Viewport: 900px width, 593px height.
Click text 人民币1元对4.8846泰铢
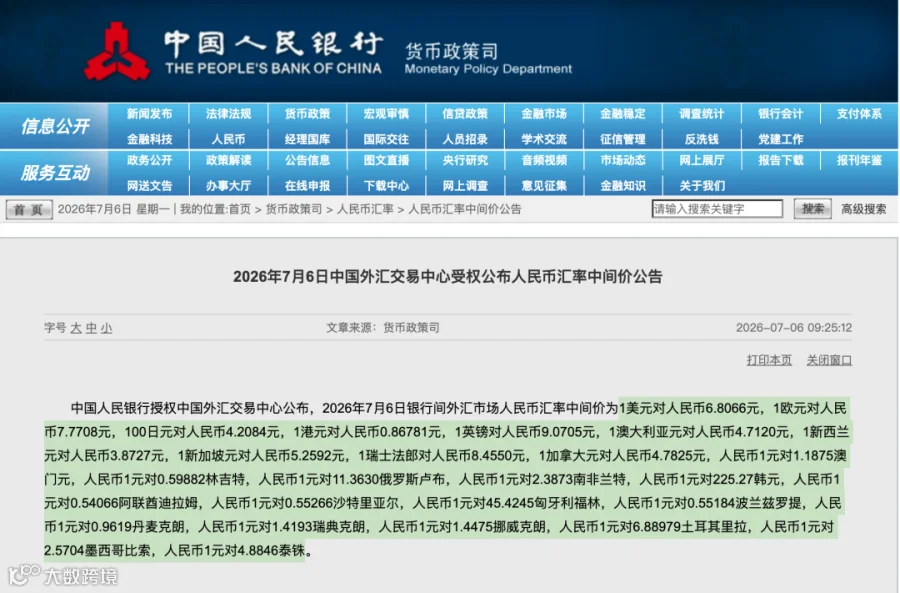tap(235, 551)
